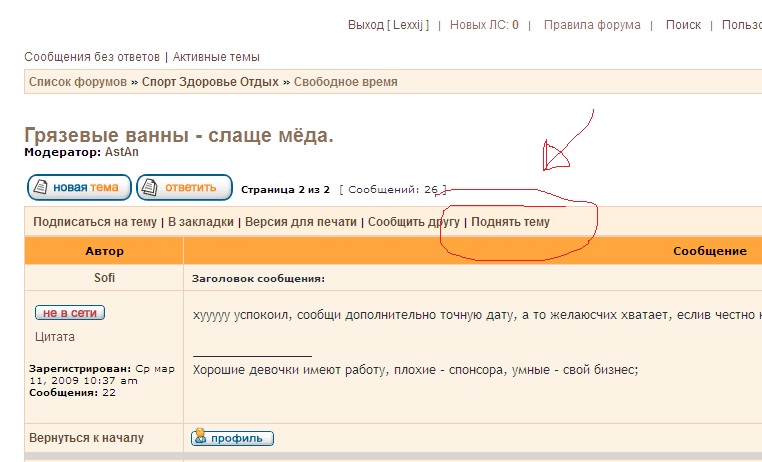Image resolution: width=762 pixels, height=462 pixels.
Task: Open 'Новых ЛС: 0' private messages
Action: click(x=484, y=25)
